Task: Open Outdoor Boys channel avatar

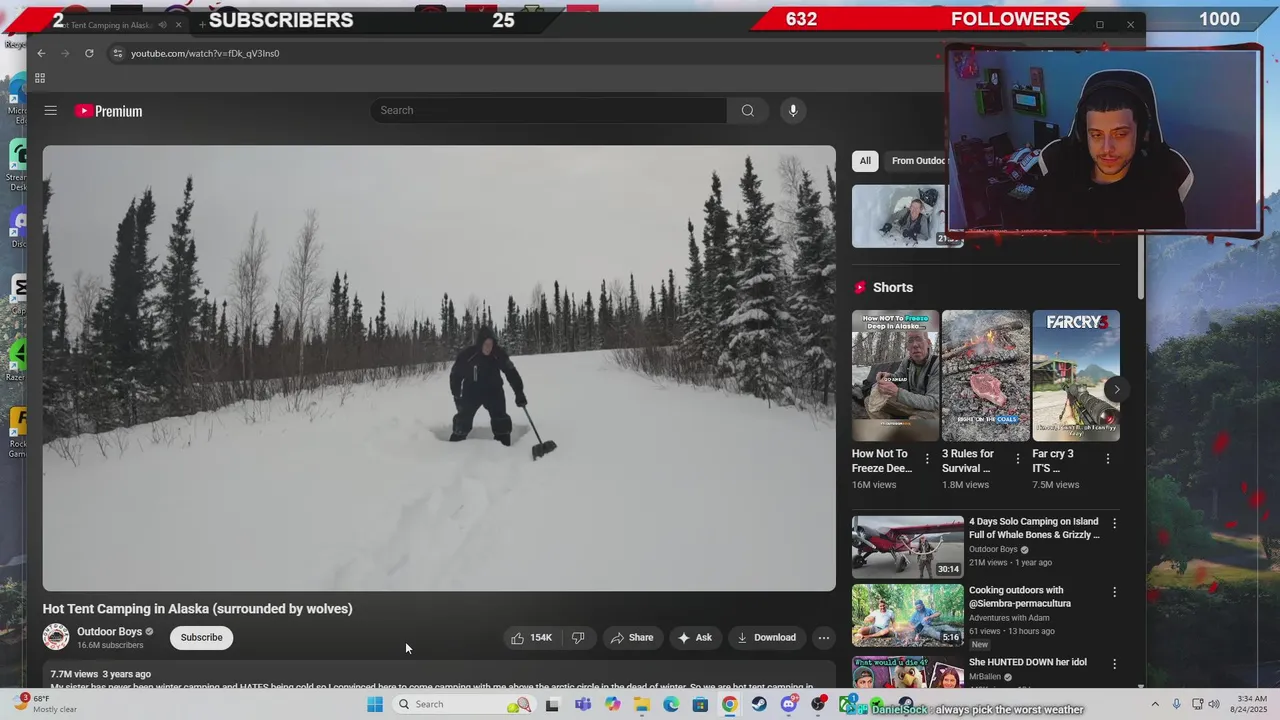Action: coord(56,637)
